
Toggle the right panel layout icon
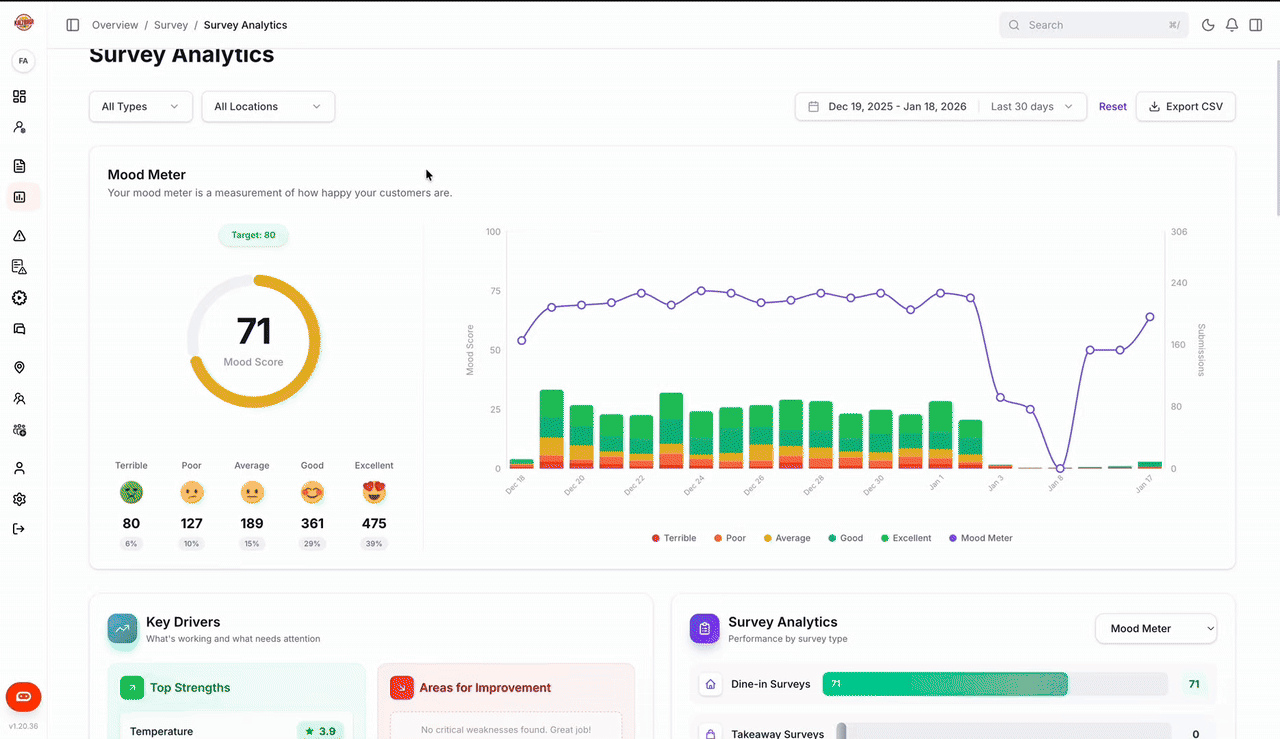click(1255, 24)
